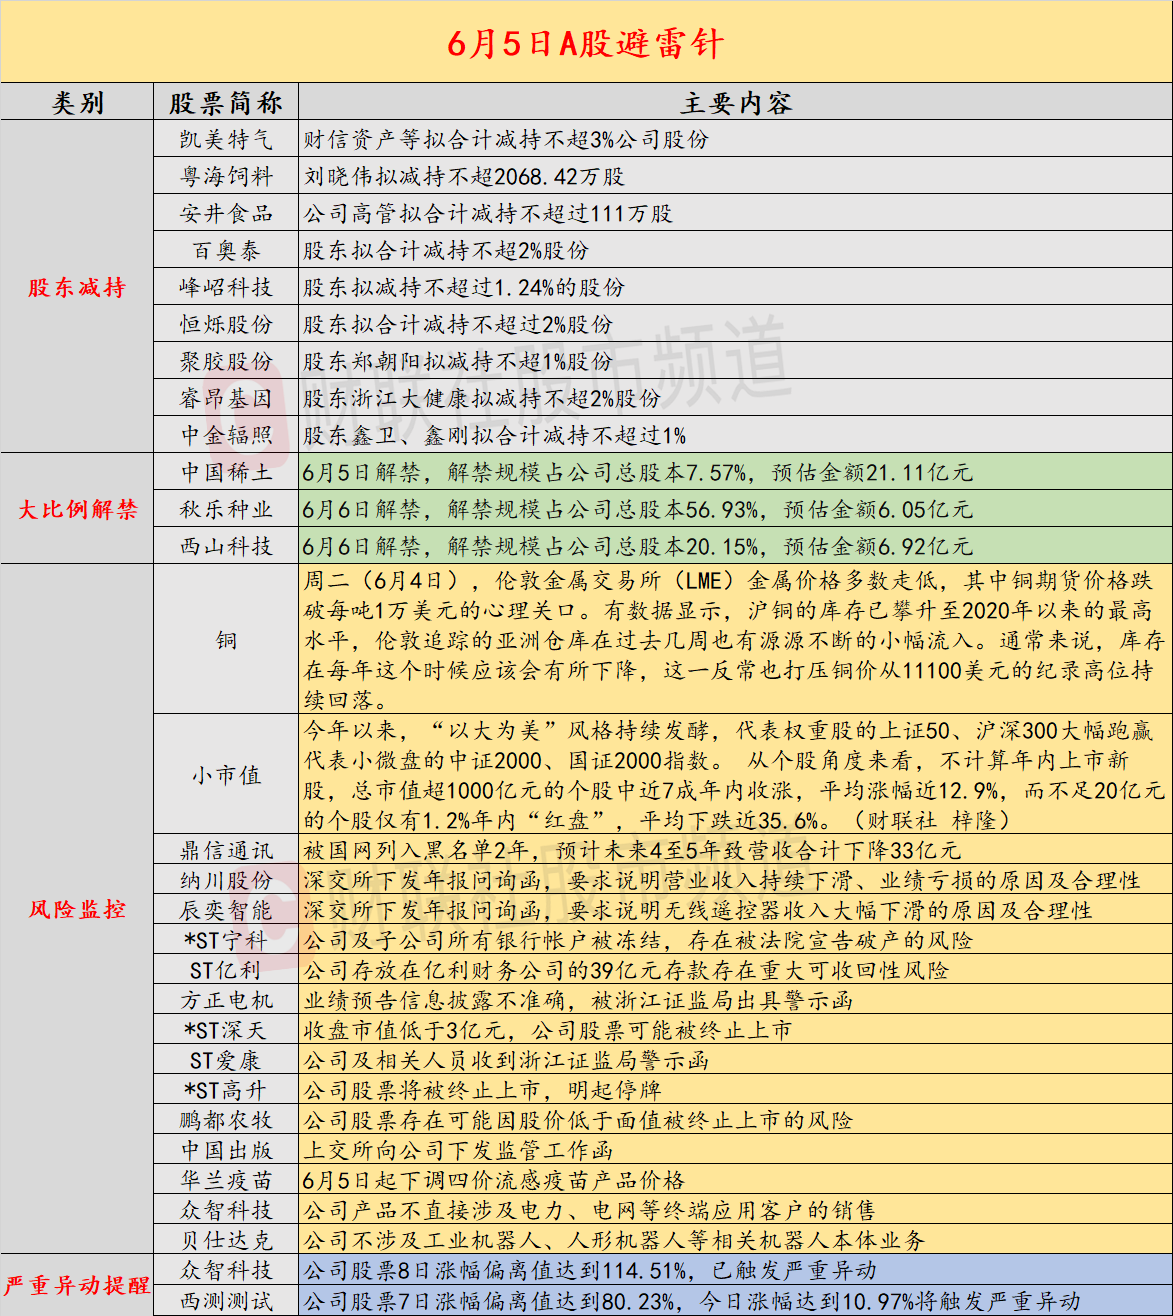Click the 小市值 row label
This screenshot has width=1173, height=1316.
click(226, 775)
